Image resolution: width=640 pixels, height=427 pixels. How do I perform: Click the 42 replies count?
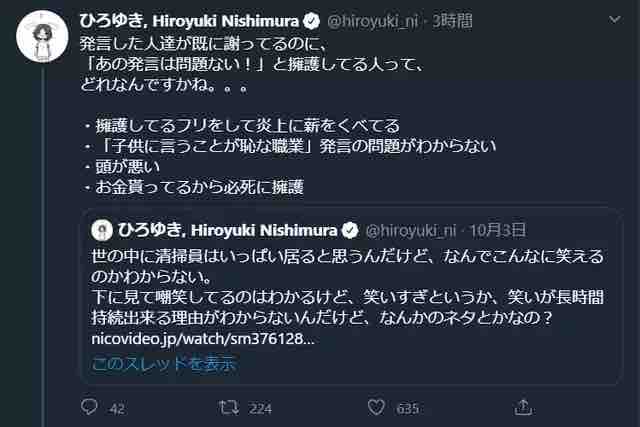pos(117,407)
